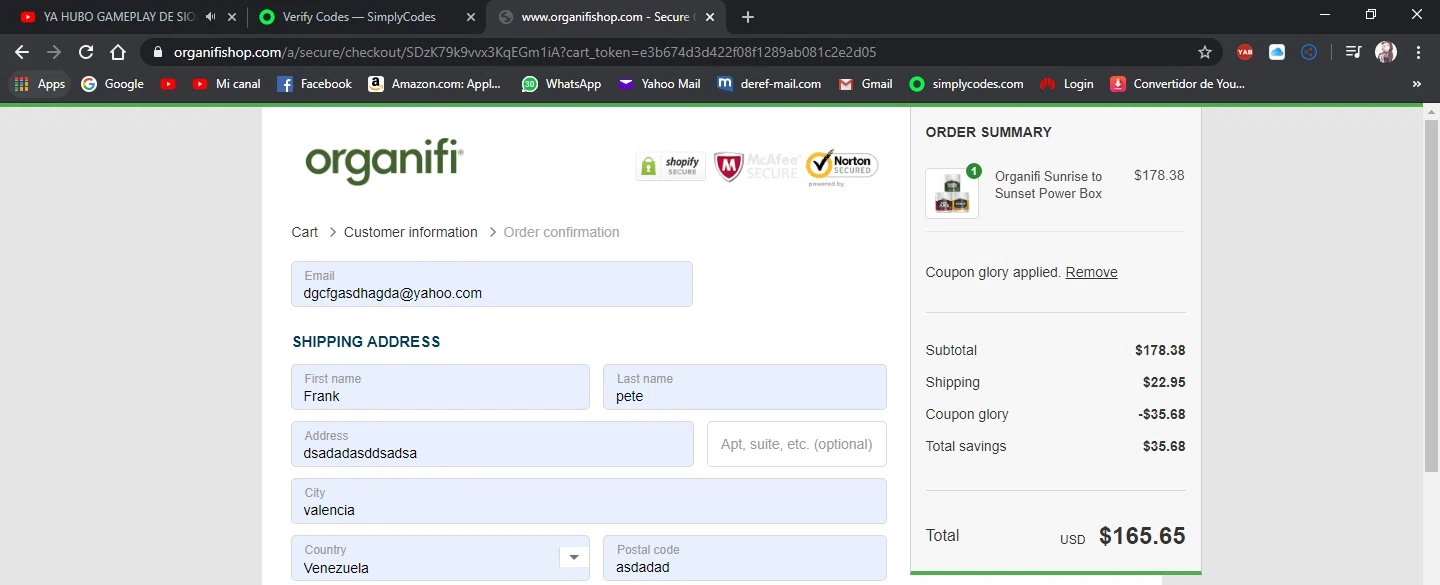This screenshot has height=585, width=1440.
Task: Open the Chrome three-dot menu
Action: [x=1418, y=52]
